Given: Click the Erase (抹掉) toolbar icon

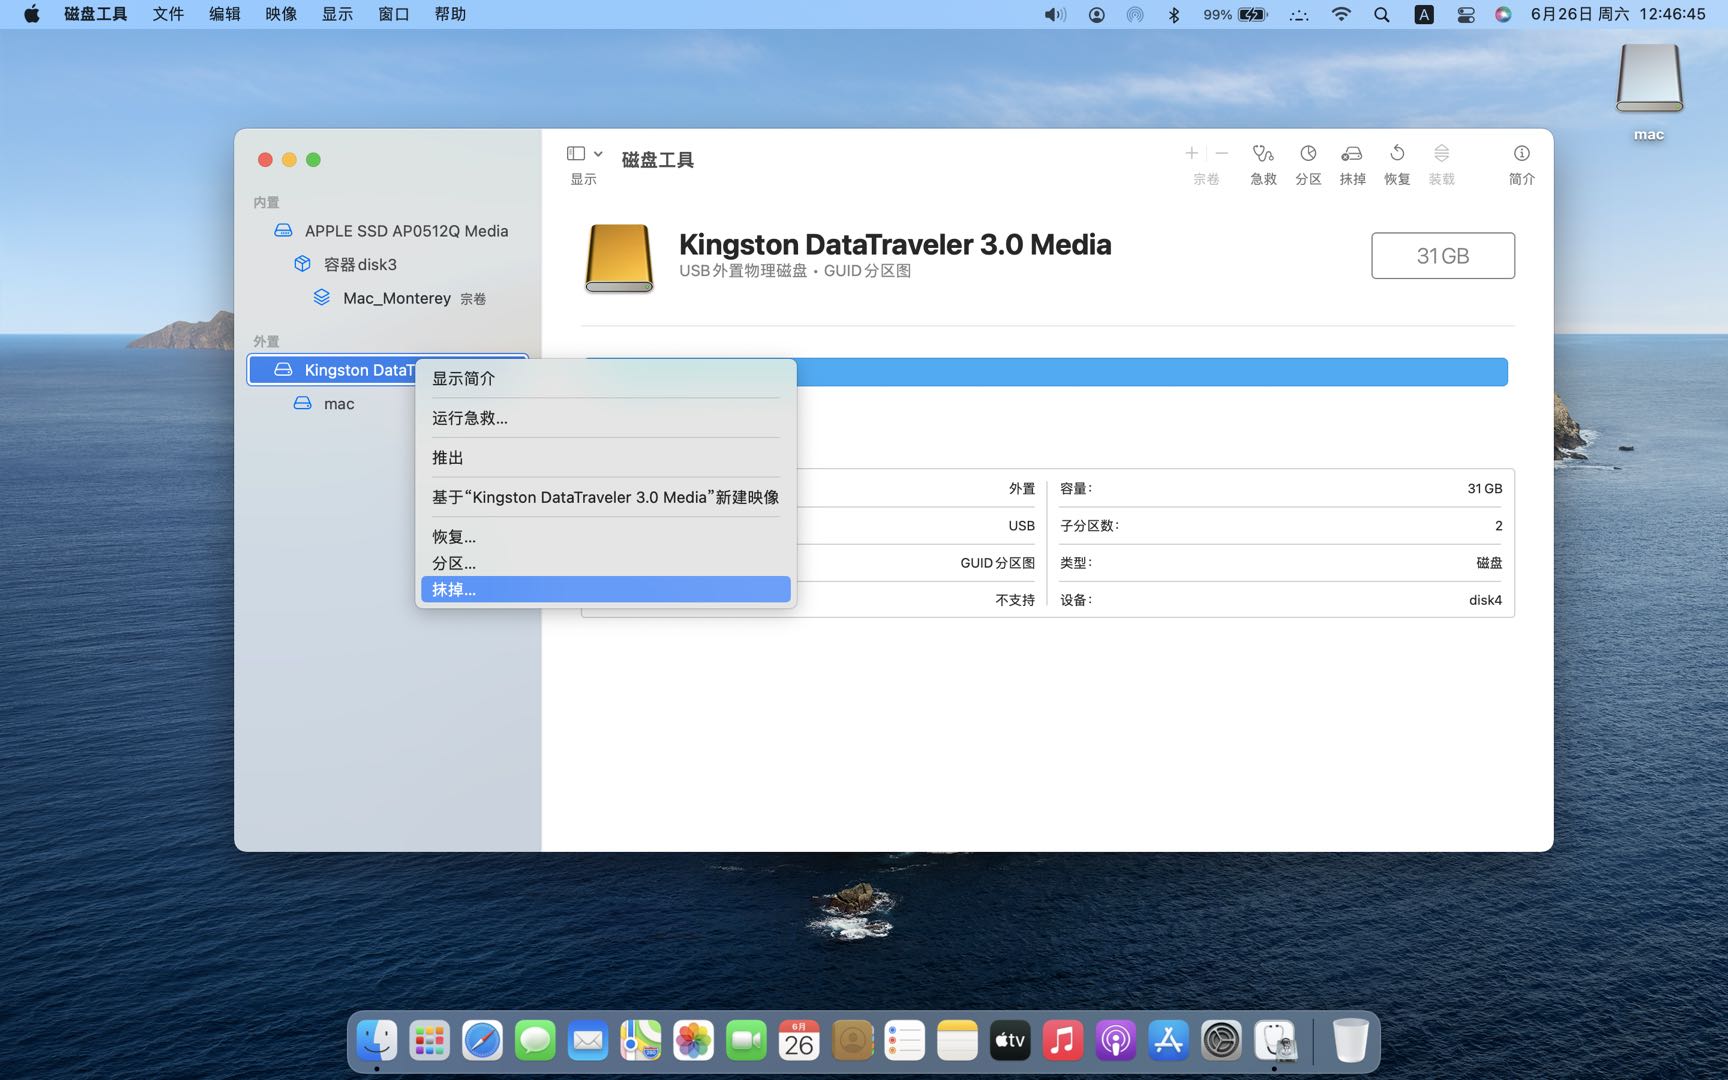Looking at the screenshot, I should coord(1352,154).
